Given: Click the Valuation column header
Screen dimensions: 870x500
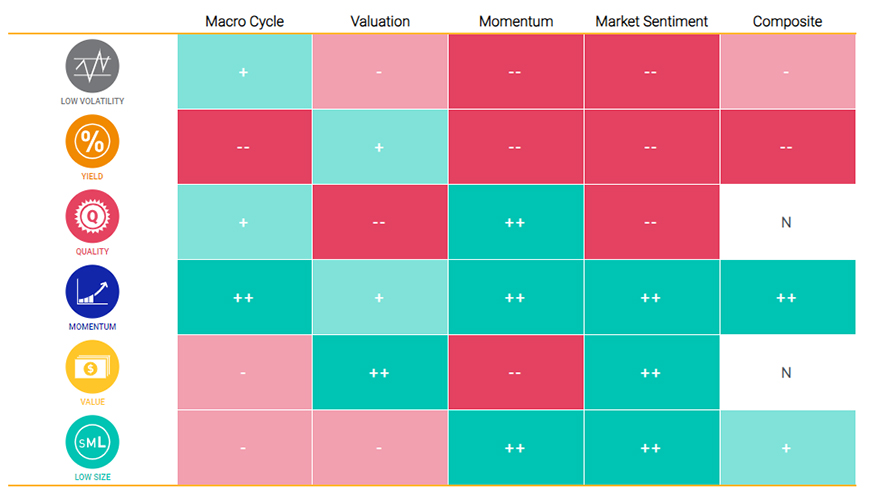Looking at the screenshot, I should [379, 20].
